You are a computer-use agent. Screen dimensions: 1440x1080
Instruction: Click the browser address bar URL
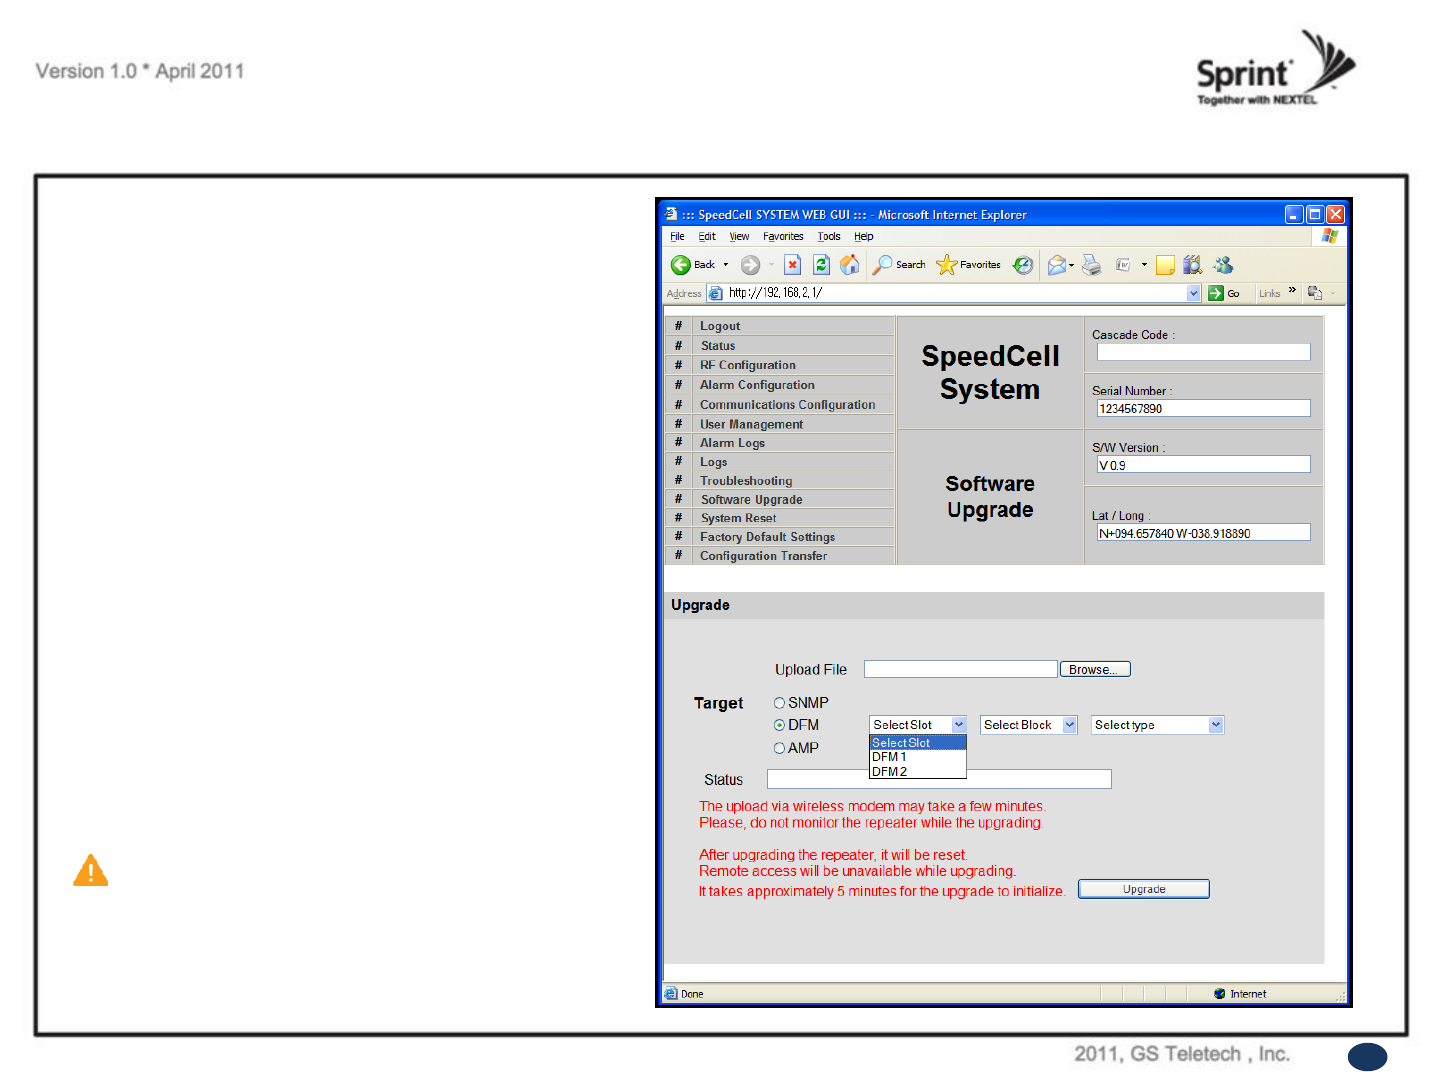(775, 293)
